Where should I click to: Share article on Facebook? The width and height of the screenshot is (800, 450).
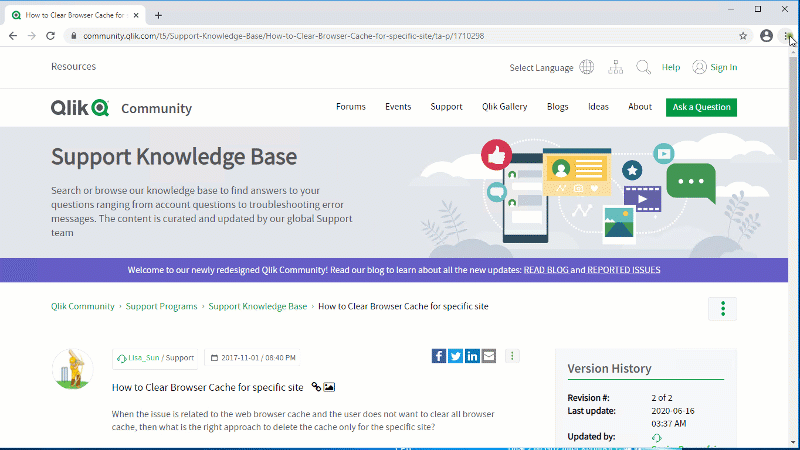[439, 356]
